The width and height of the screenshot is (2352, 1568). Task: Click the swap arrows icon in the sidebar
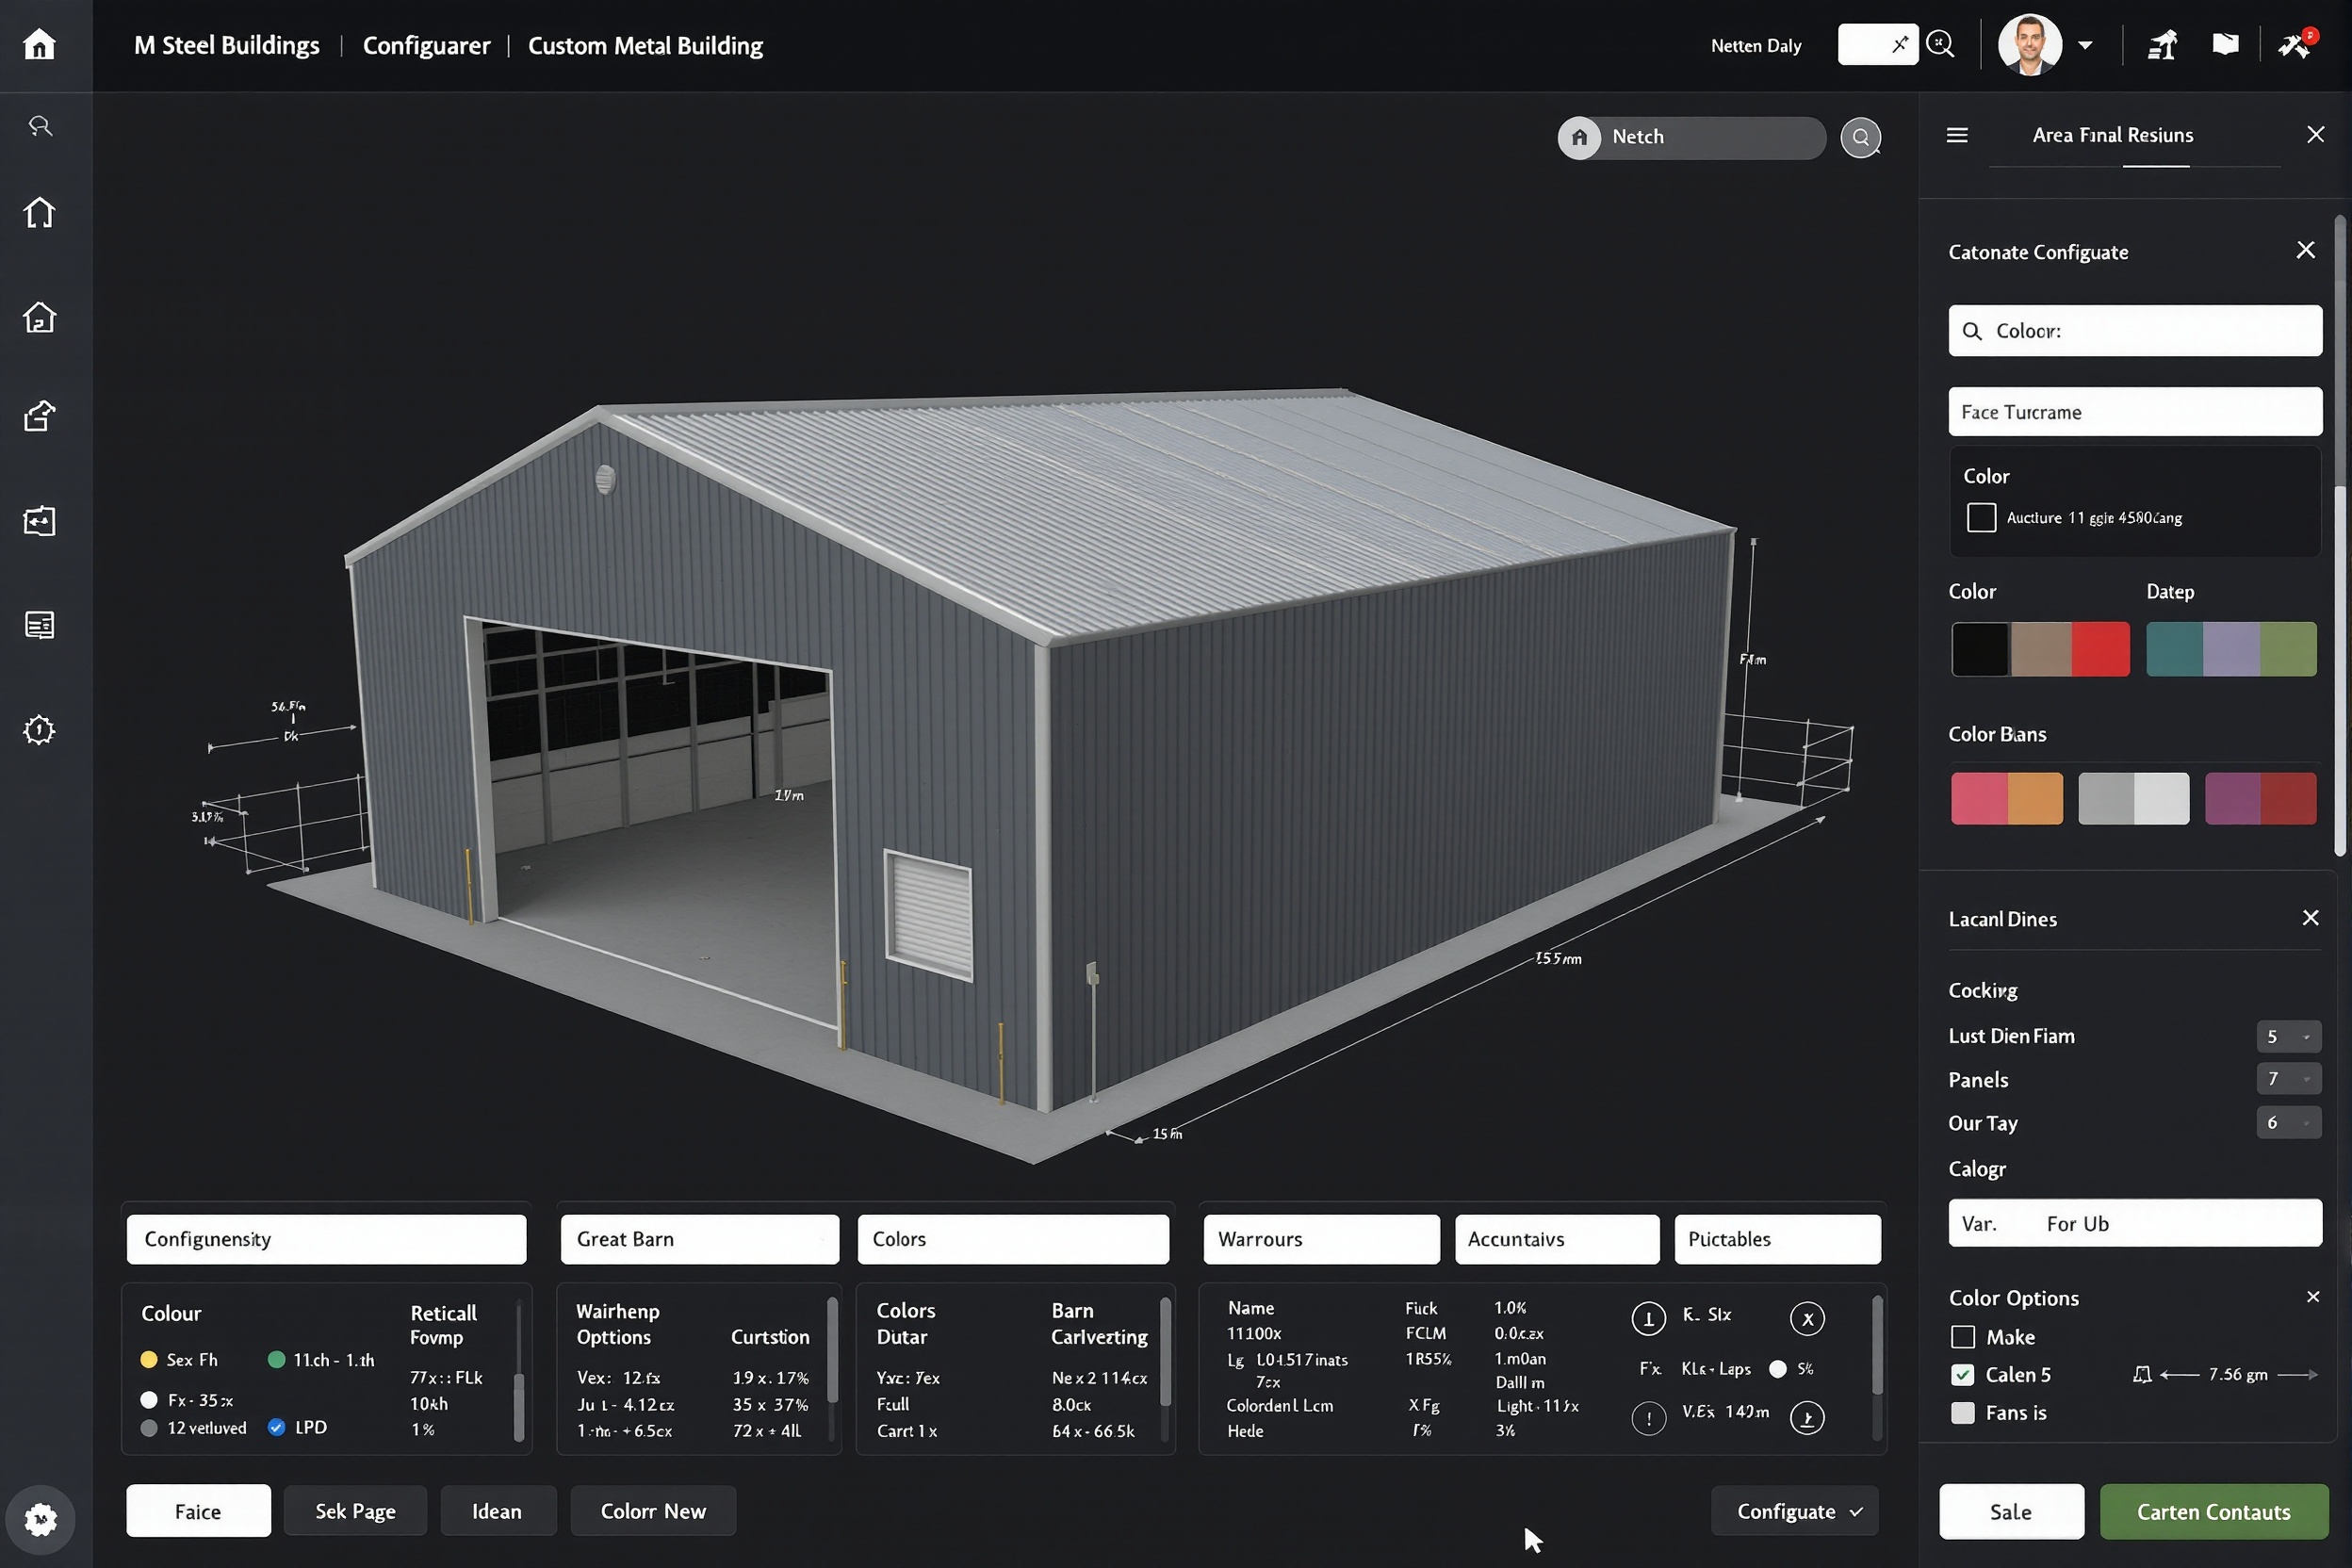click(39, 520)
